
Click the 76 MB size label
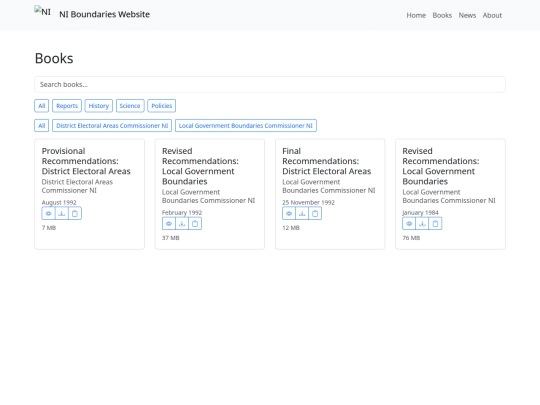click(411, 238)
